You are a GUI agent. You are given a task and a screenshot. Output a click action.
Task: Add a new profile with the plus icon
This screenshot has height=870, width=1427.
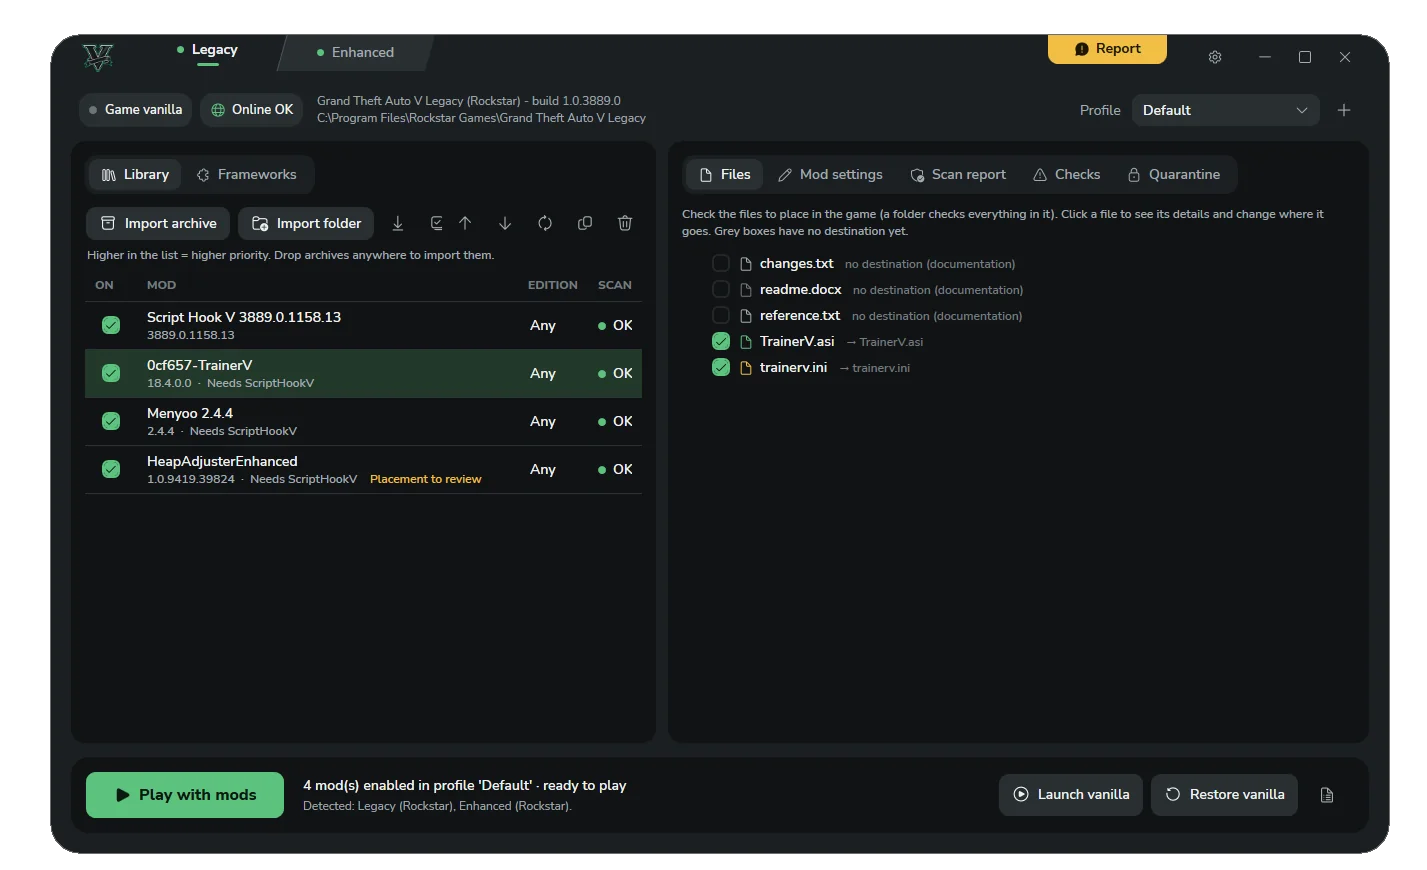coord(1344,110)
